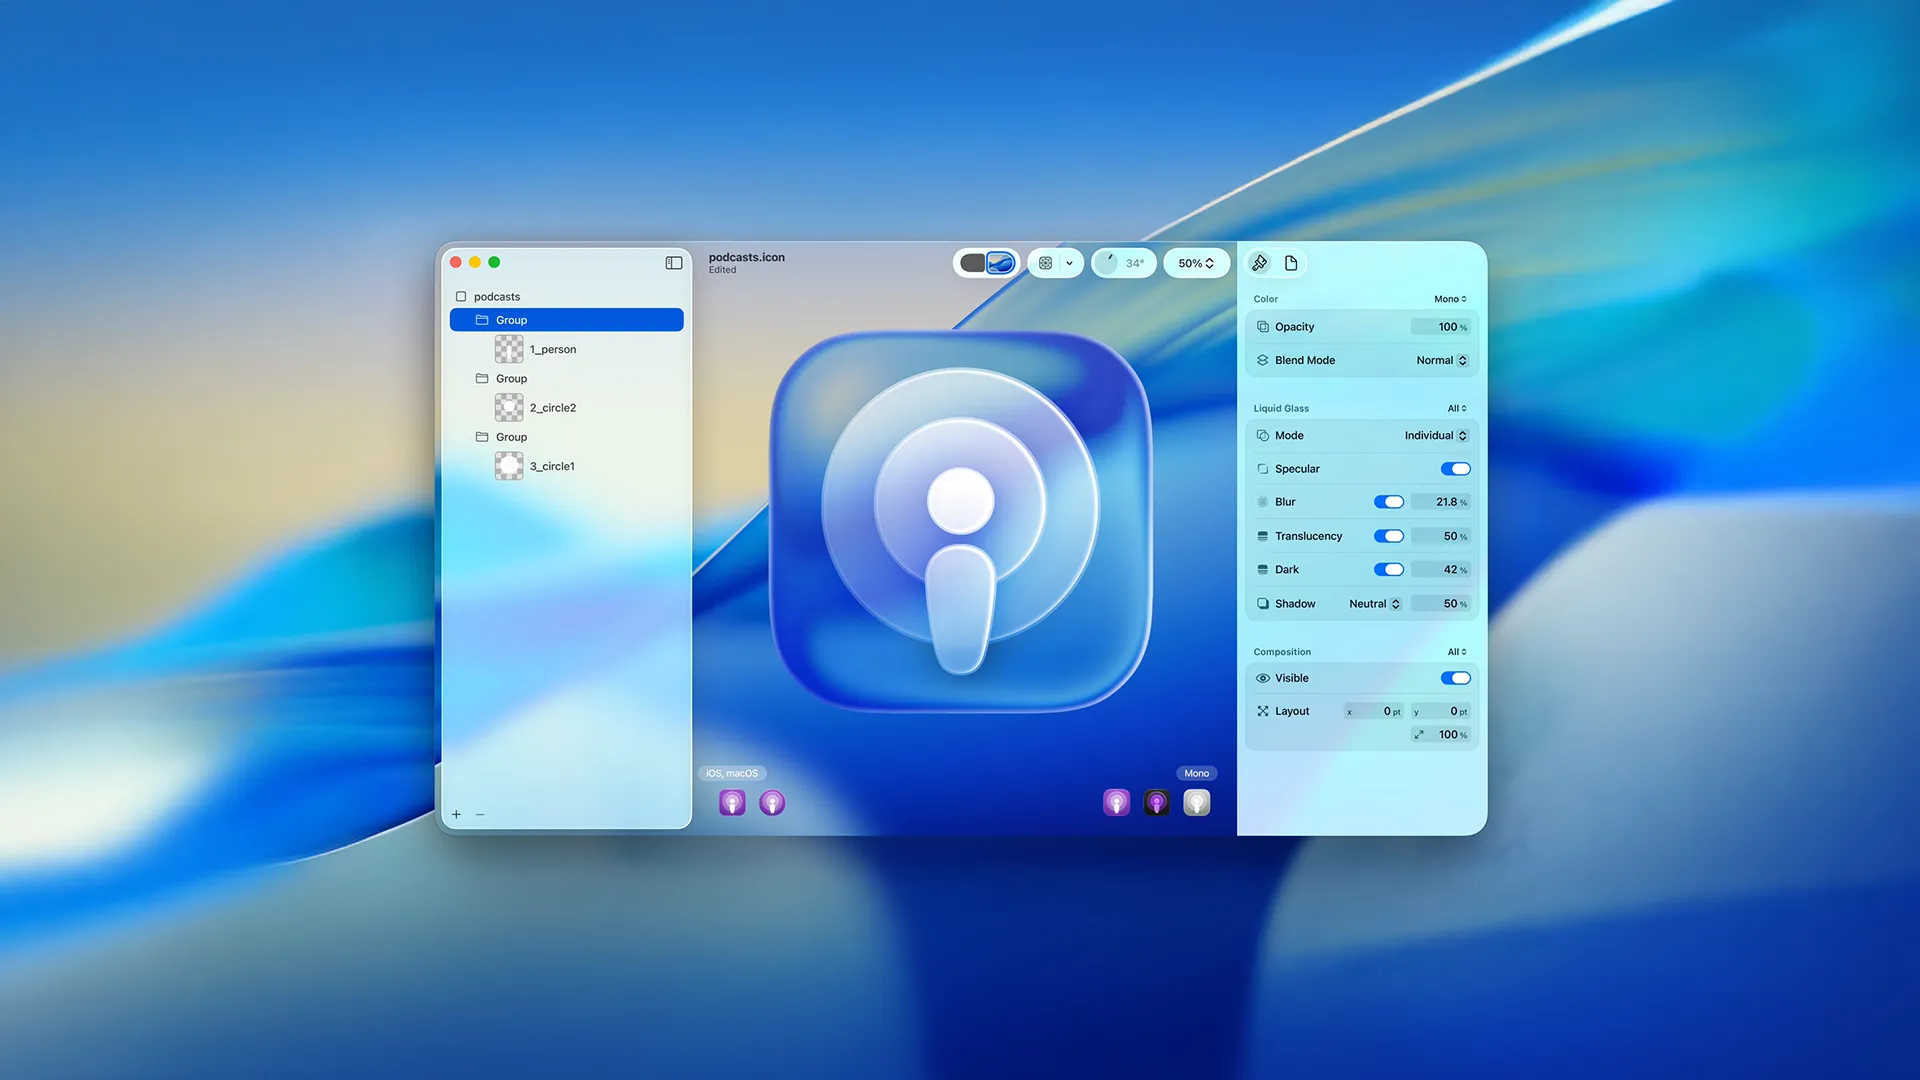The image size is (1920, 1080).
Task: Open the Shadow Neutral dropdown
Action: click(x=1375, y=604)
